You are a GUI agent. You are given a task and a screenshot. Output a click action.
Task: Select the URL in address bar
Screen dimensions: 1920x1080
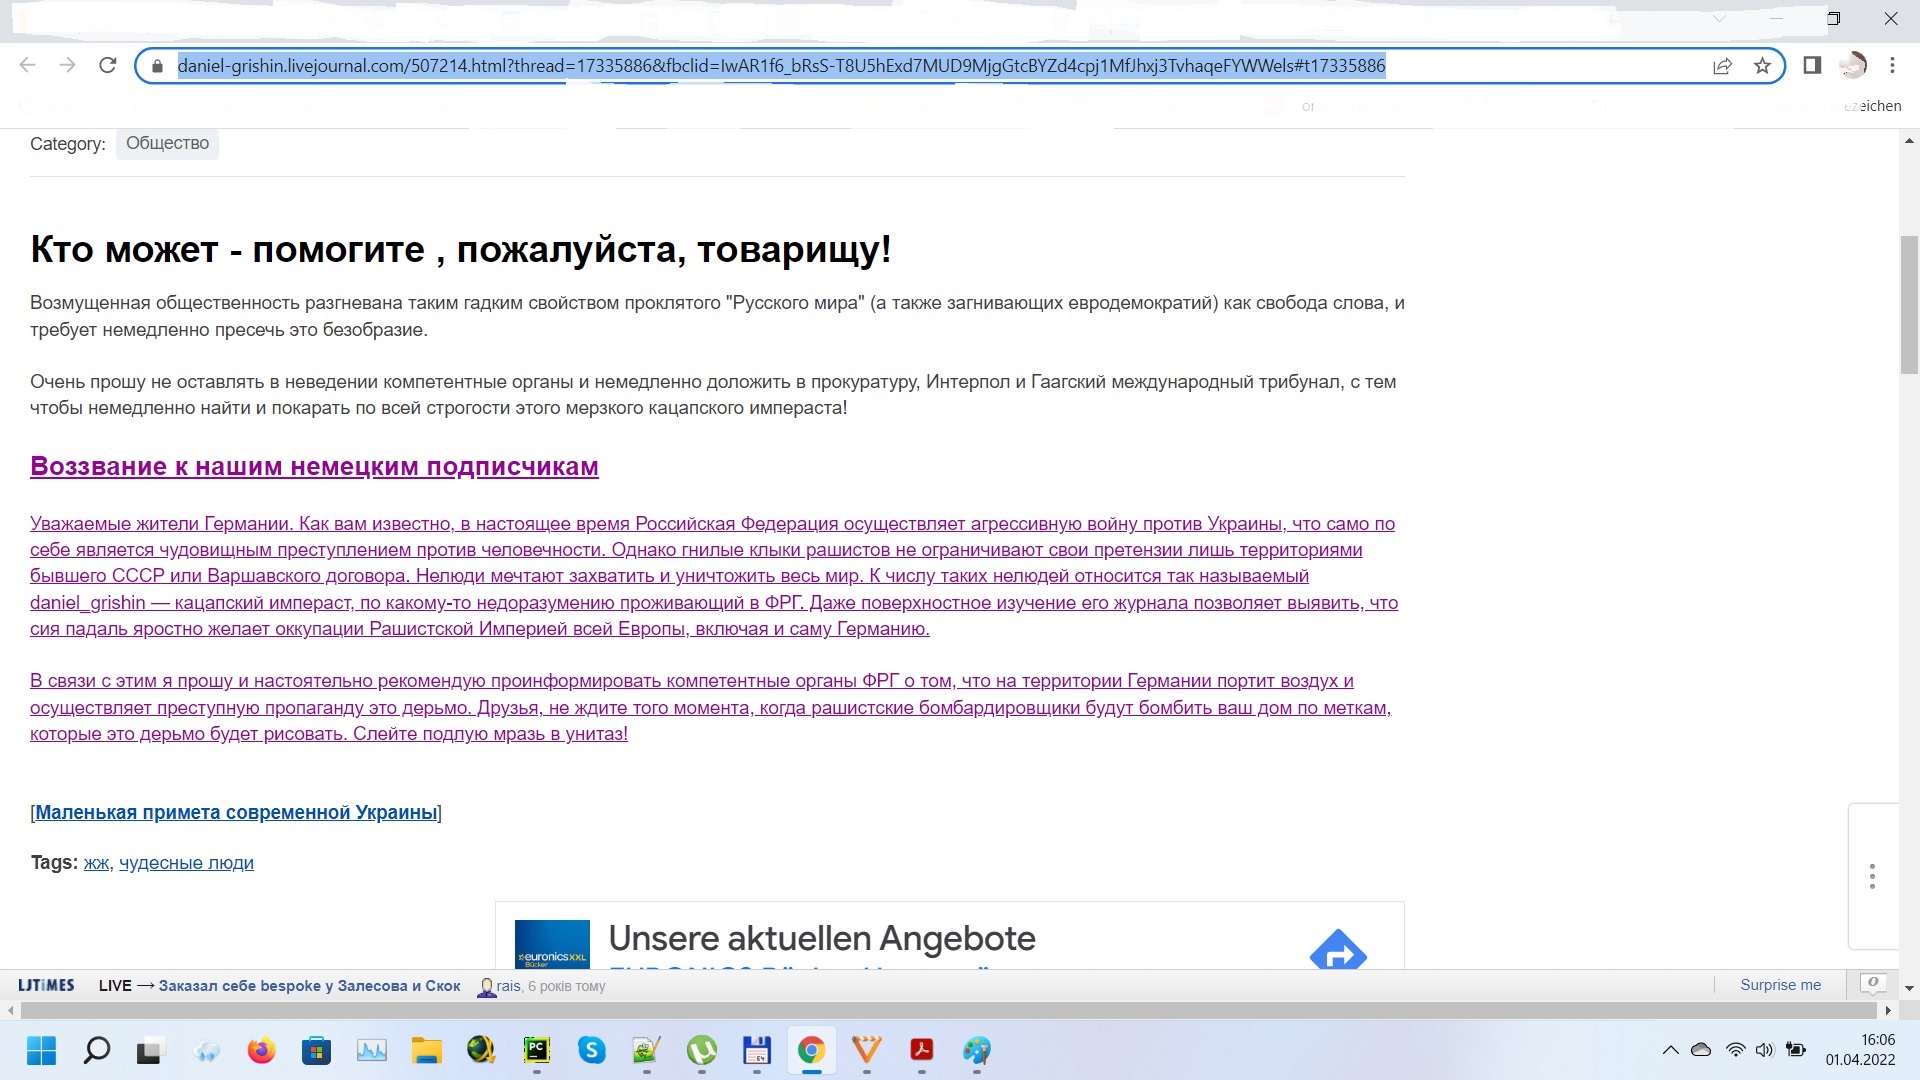[781, 66]
